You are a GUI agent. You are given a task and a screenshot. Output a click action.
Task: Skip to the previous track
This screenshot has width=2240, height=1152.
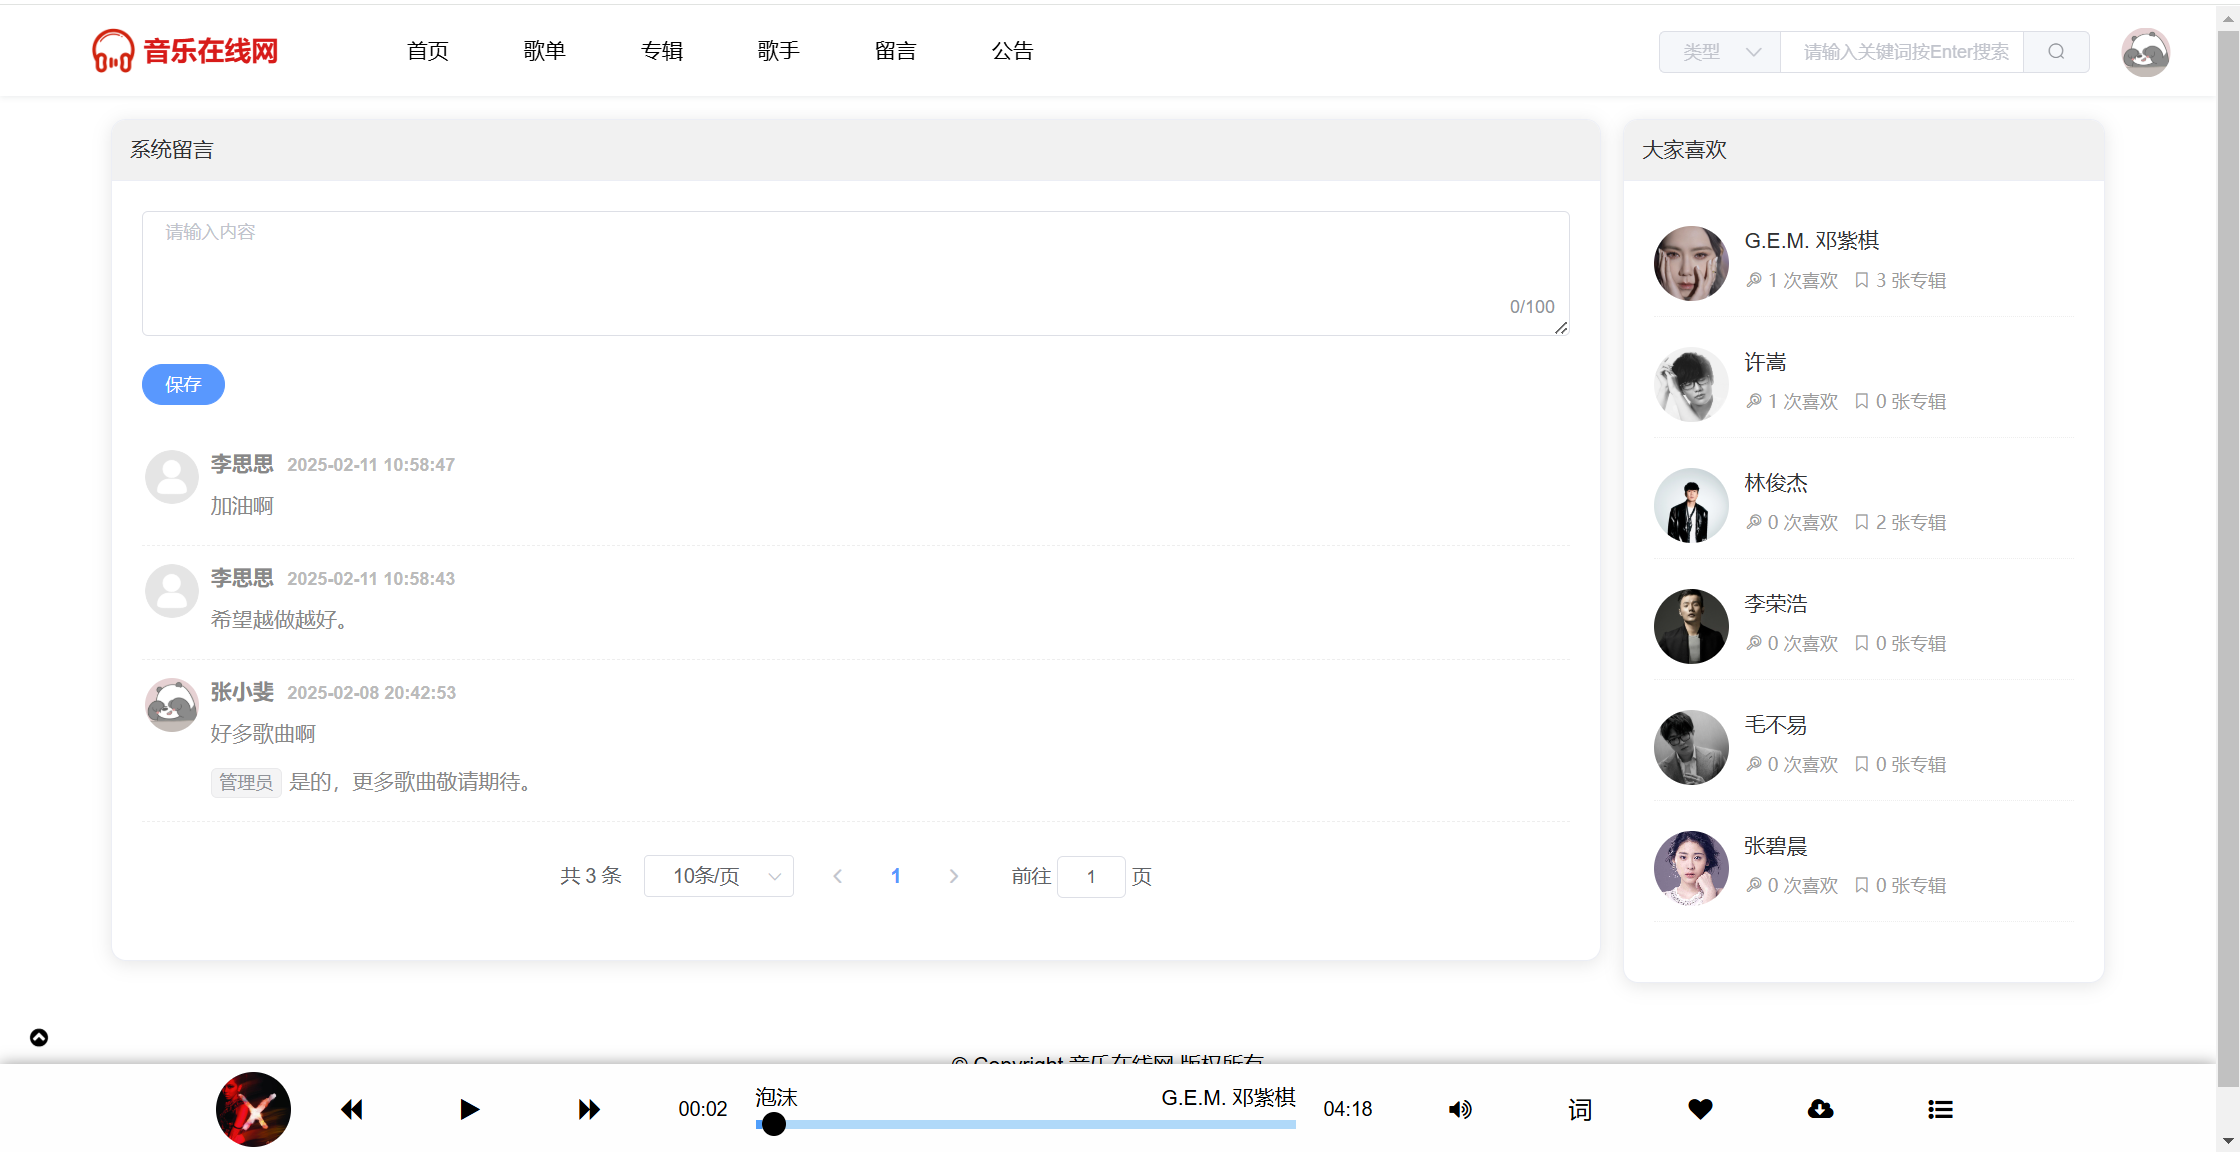[x=352, y=1109]
